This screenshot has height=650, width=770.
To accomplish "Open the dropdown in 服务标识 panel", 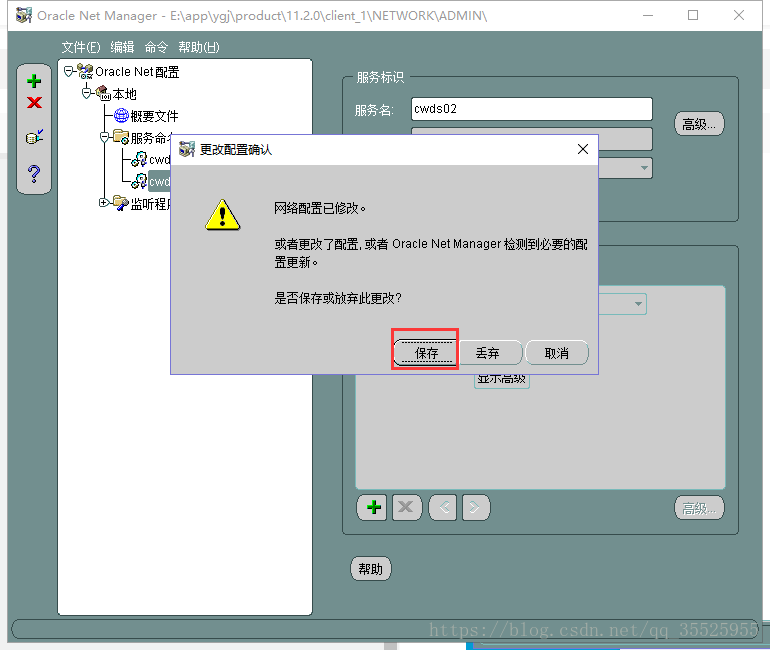I will point(644,168).
